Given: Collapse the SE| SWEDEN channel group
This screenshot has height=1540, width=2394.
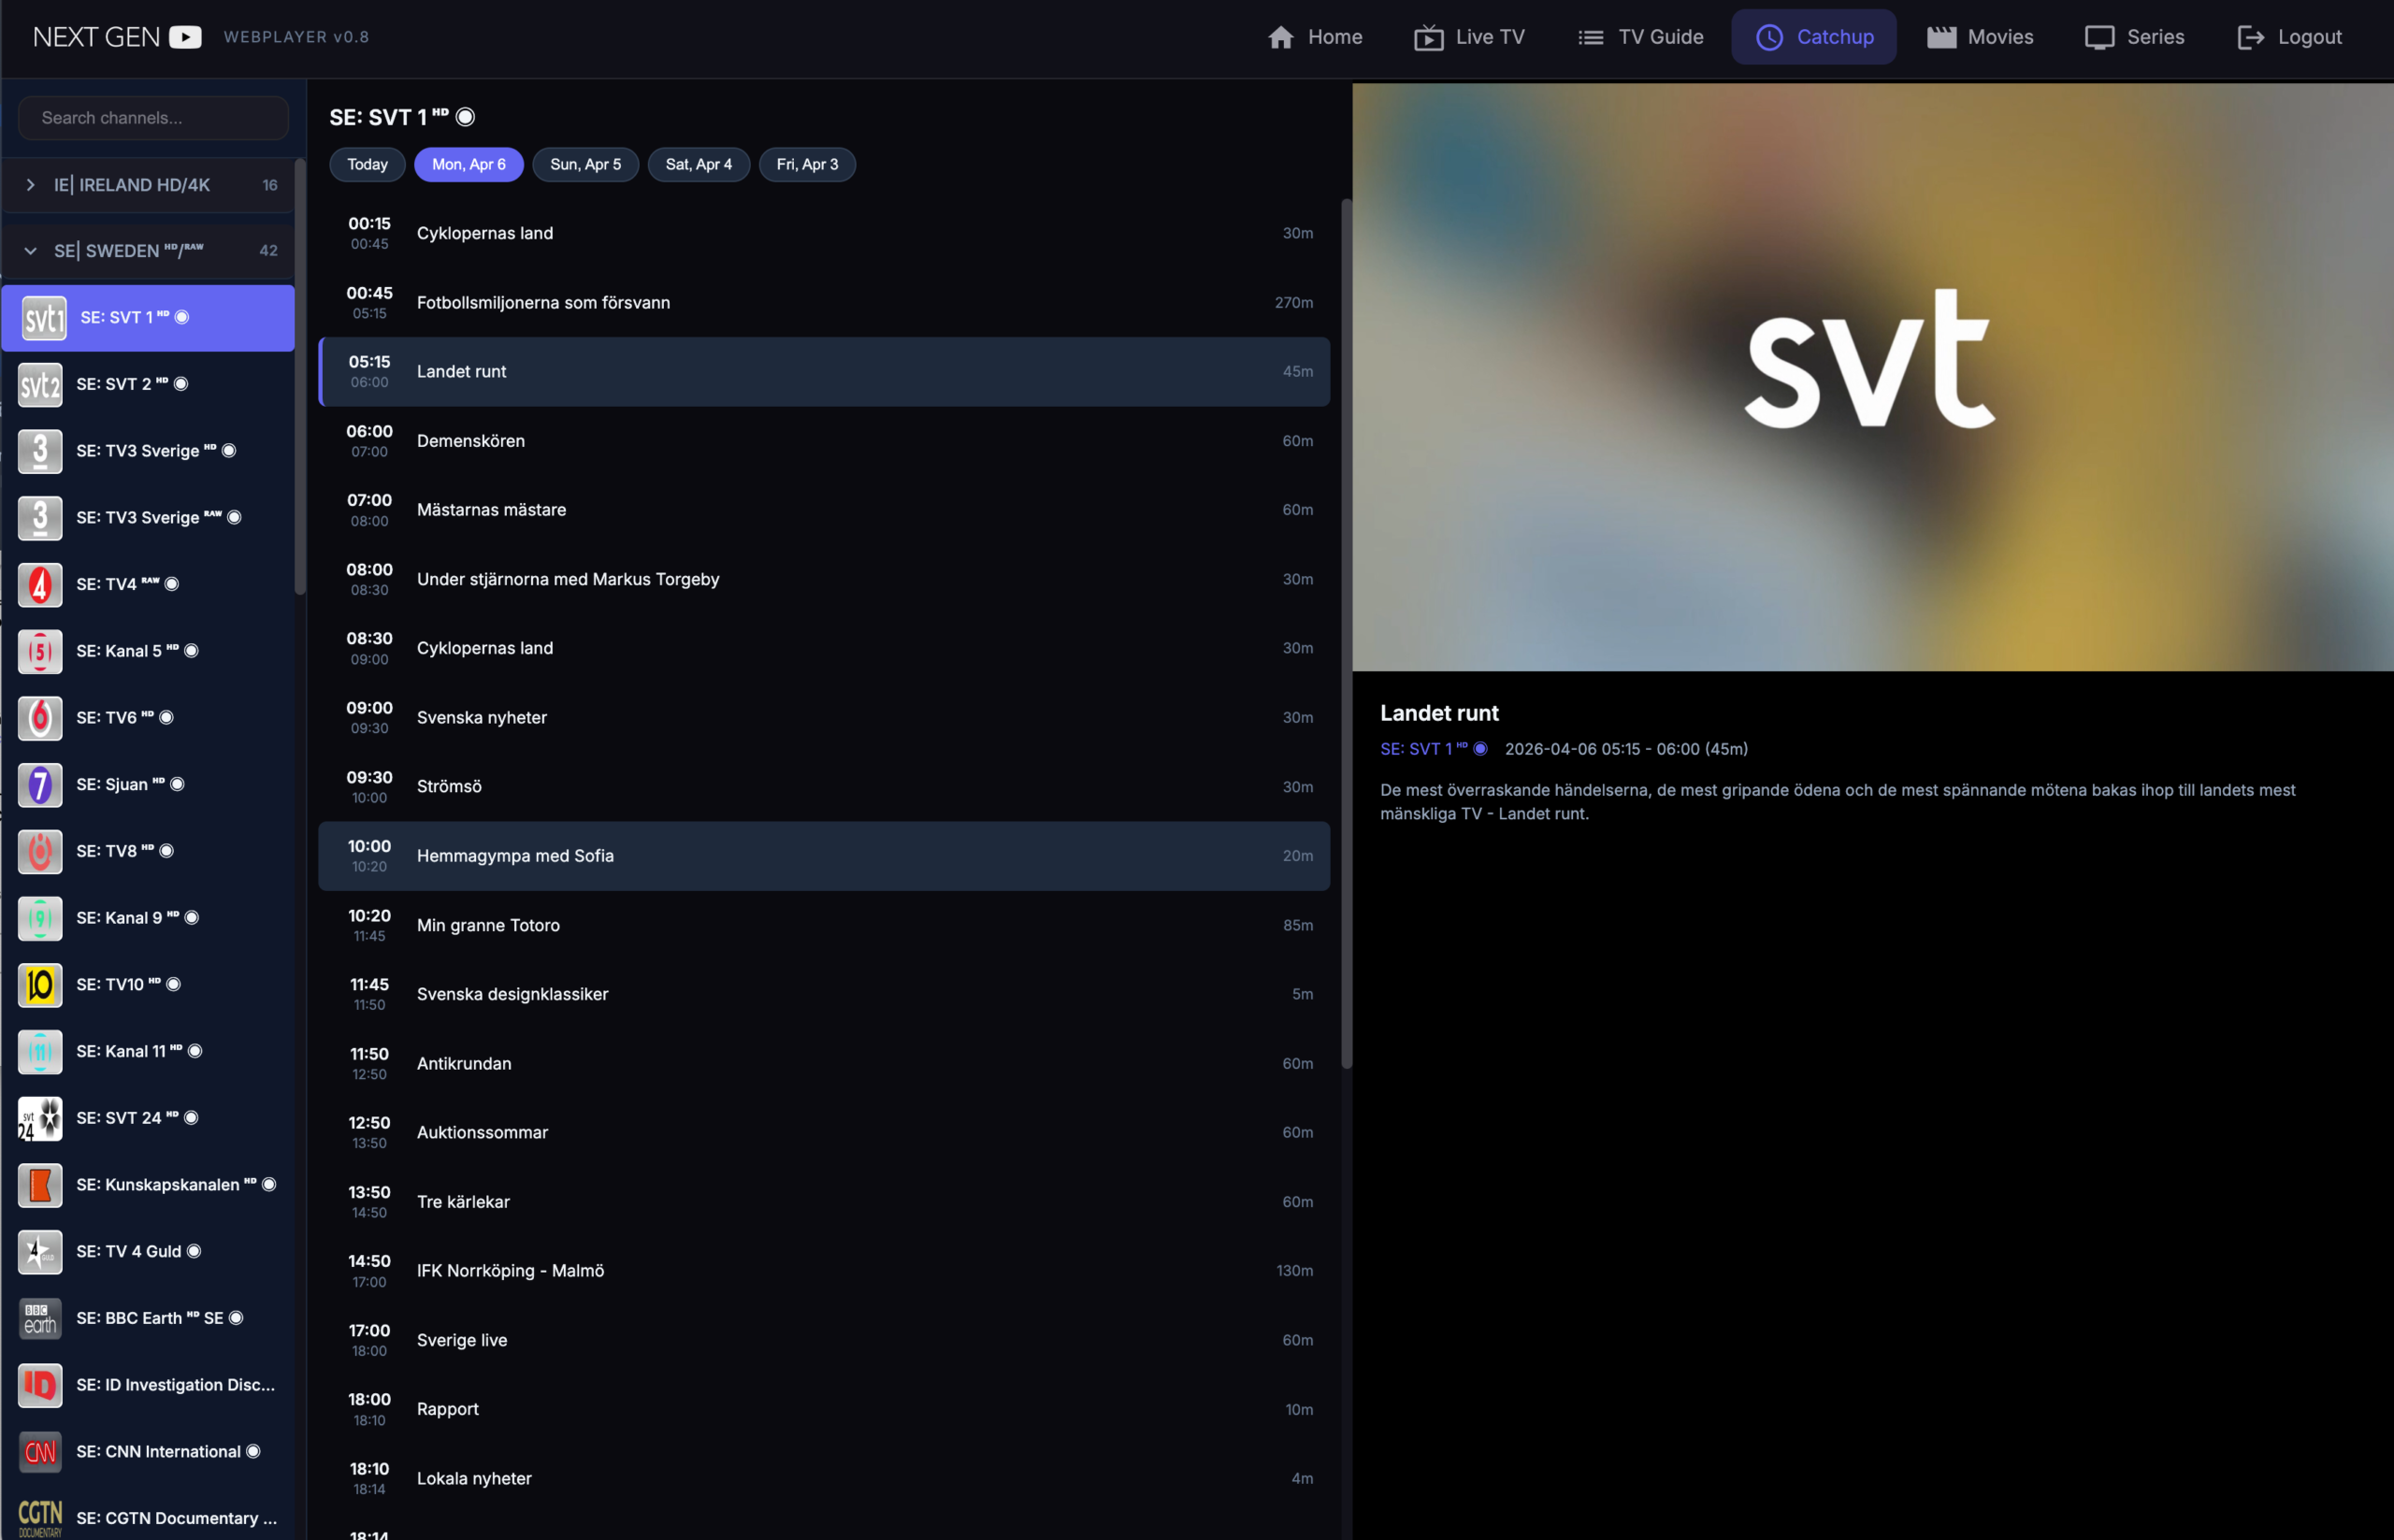Looking at the screenshot, I should [31, 251].
